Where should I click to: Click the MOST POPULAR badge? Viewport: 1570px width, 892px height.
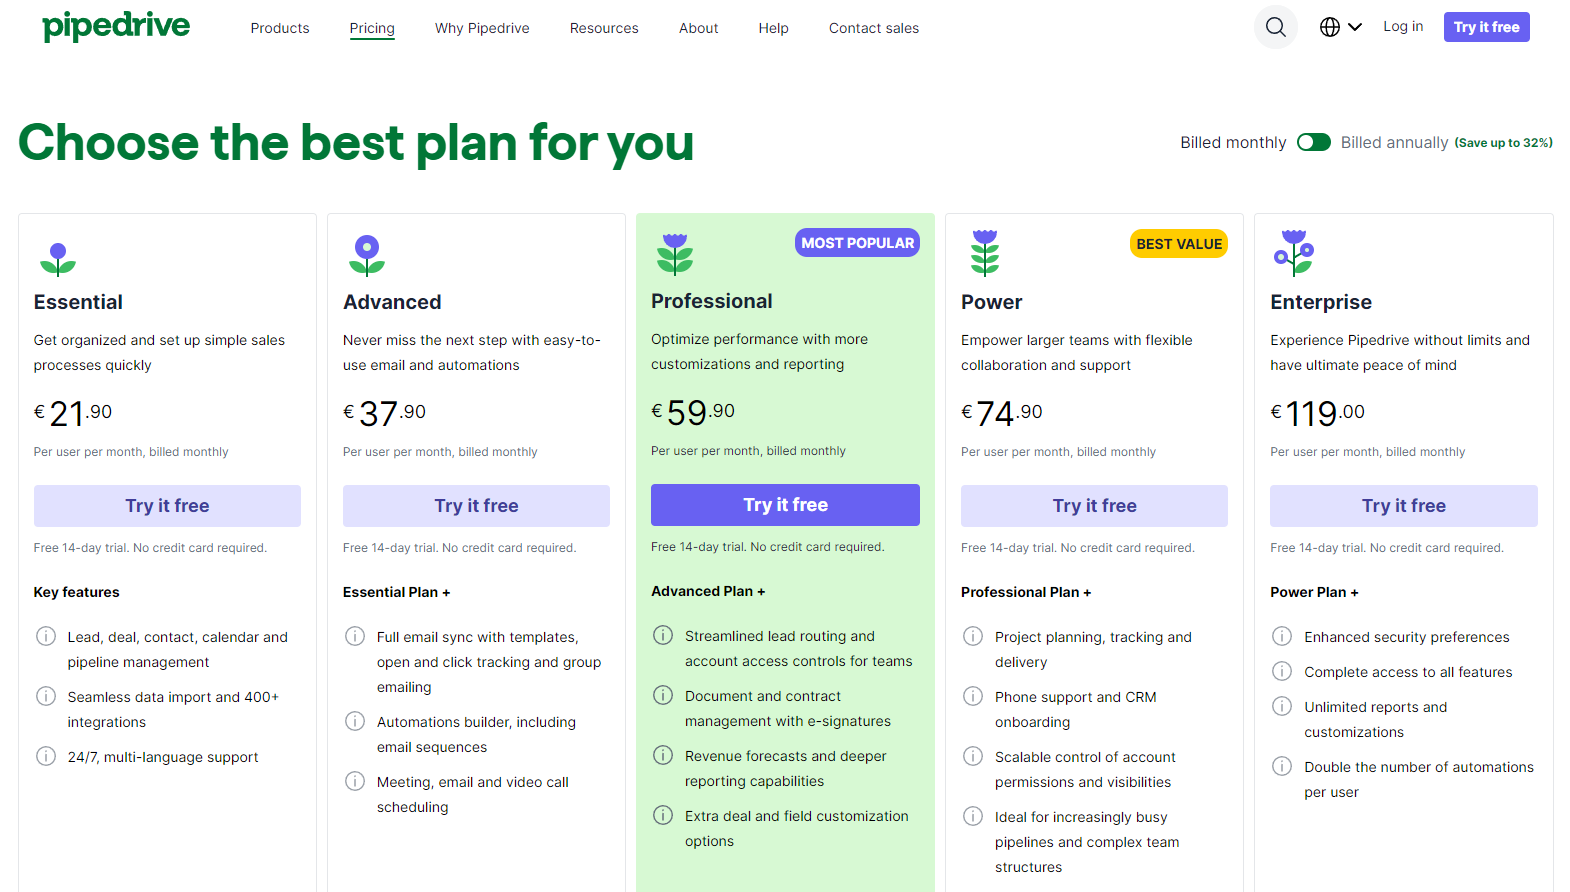(857, 243)
